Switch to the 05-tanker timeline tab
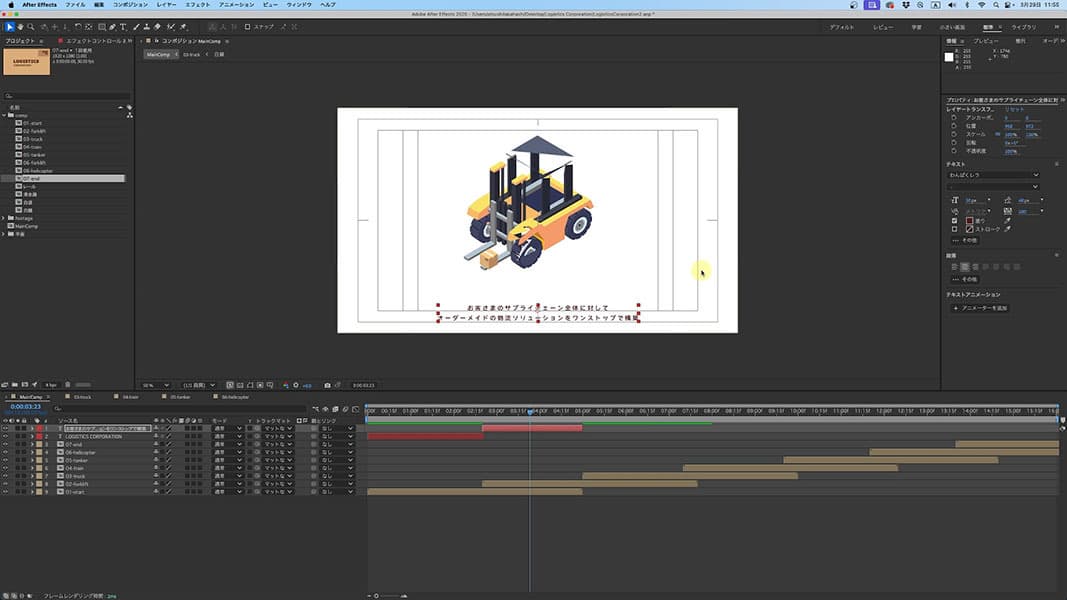Image resolution: width=1067 pixels, height=600 pixels. click(180, 397)
